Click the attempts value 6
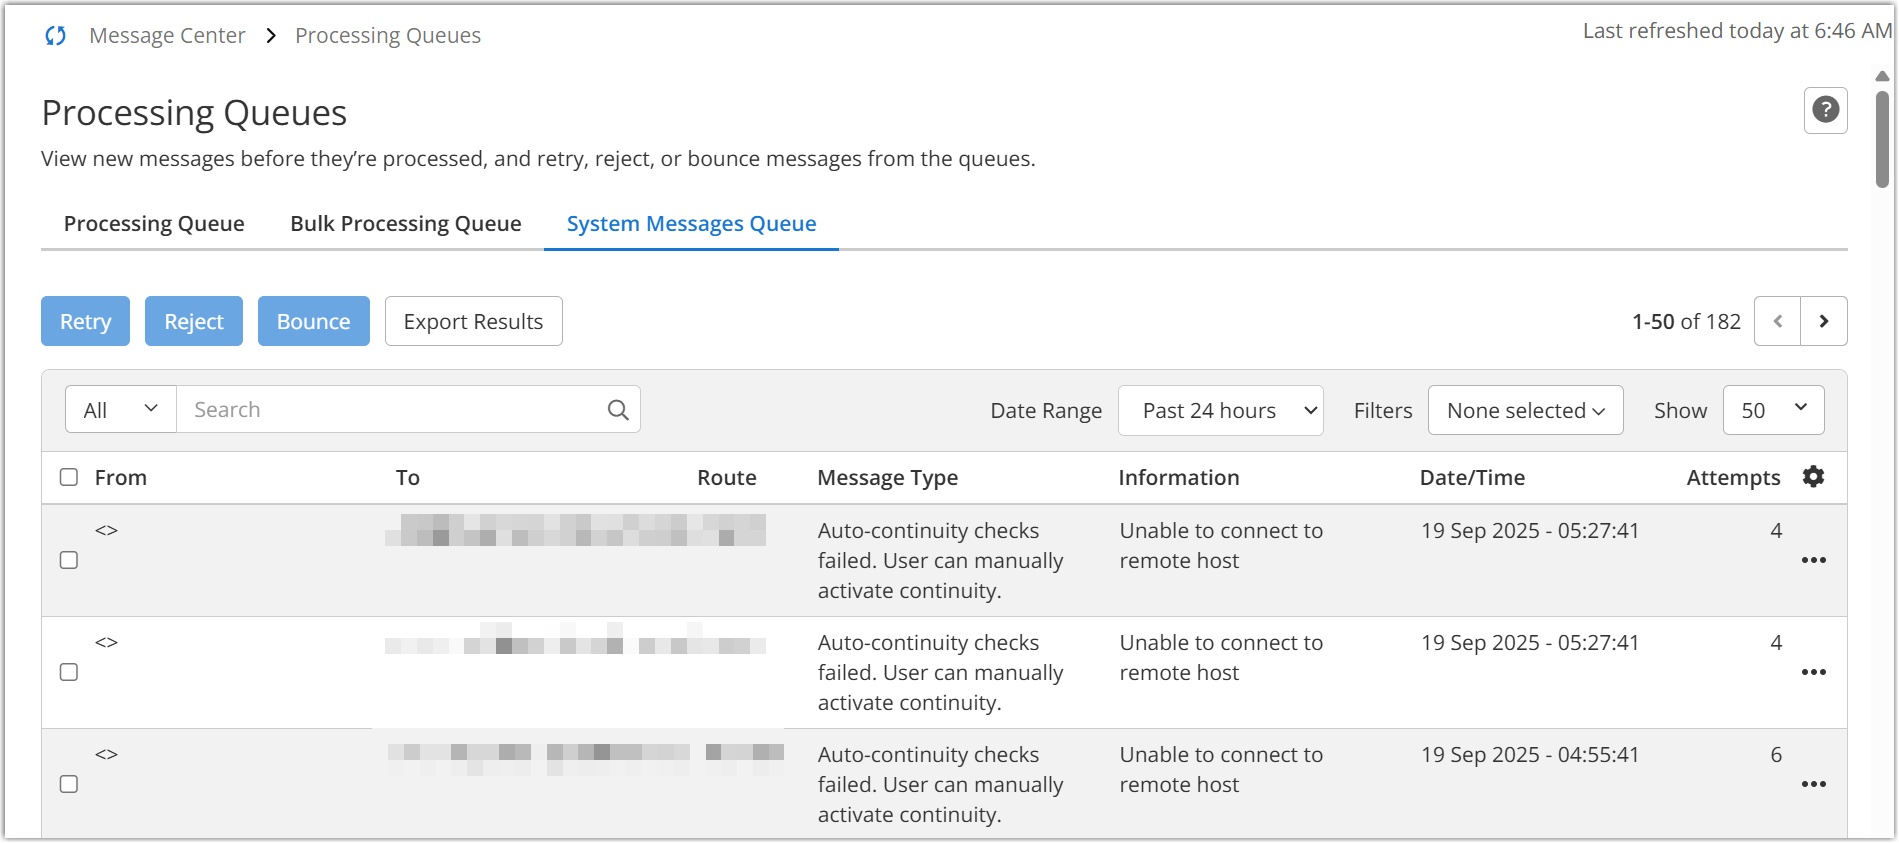This screenshot has height=843, width=1899. point(1776,755)
